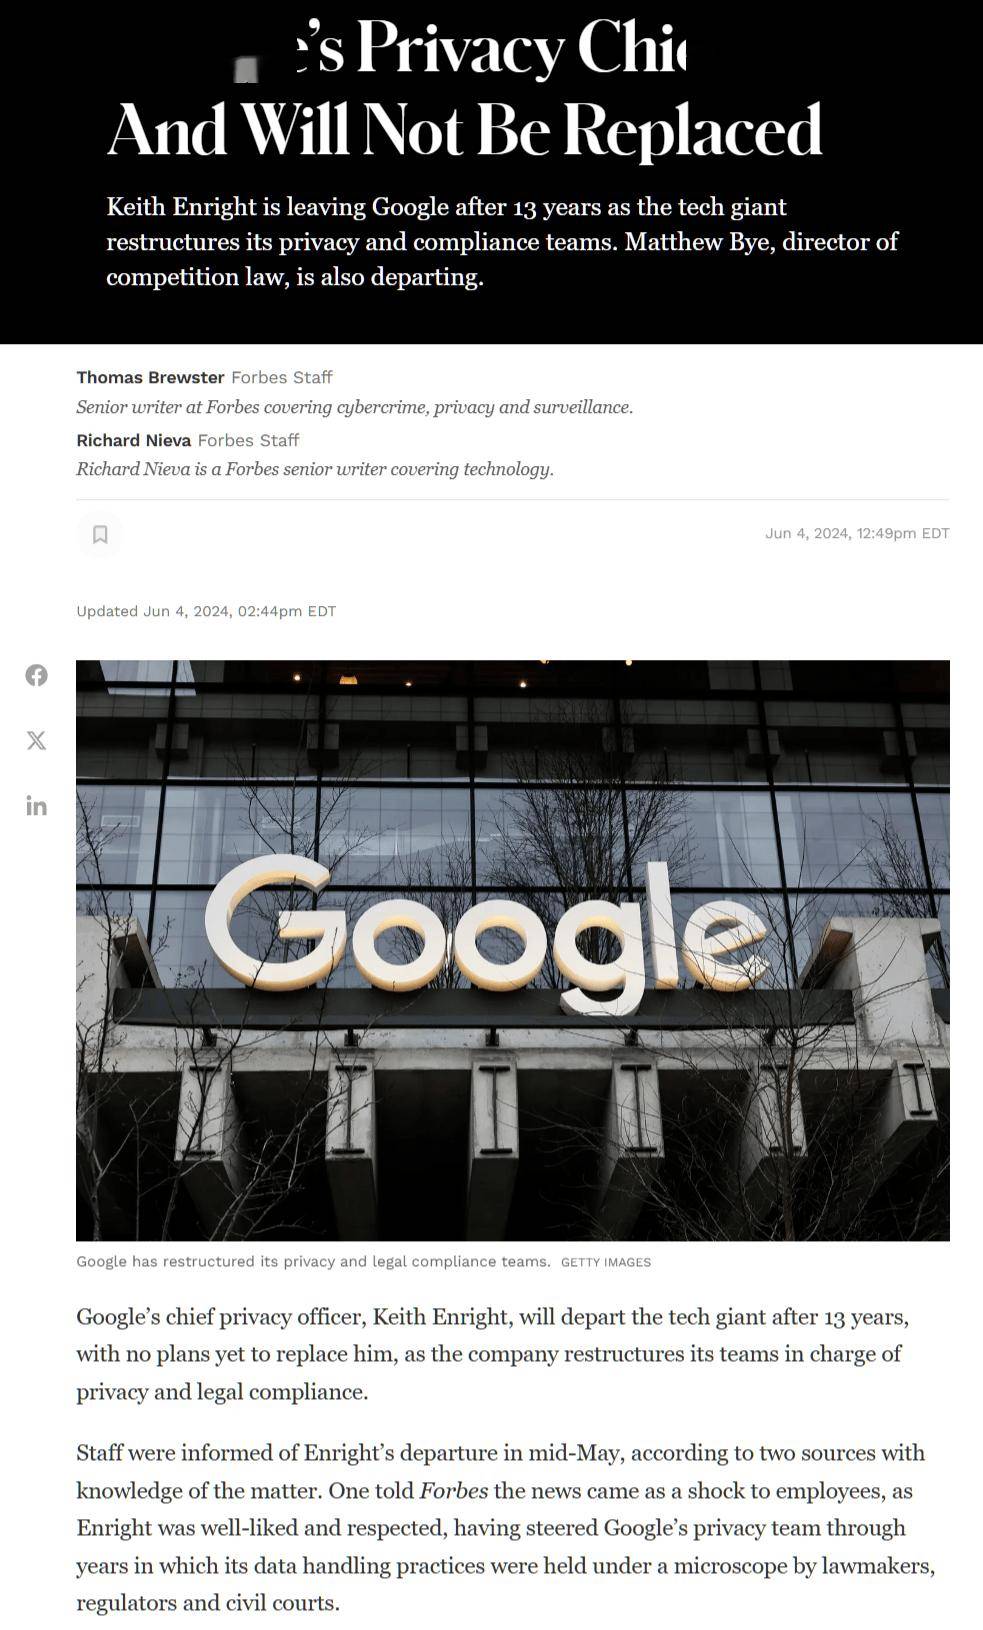Viewport: 983px width, 1630px height.
Task: Share the article on LinkedIn
Action: pyautogui.click(x=37, y=805)
